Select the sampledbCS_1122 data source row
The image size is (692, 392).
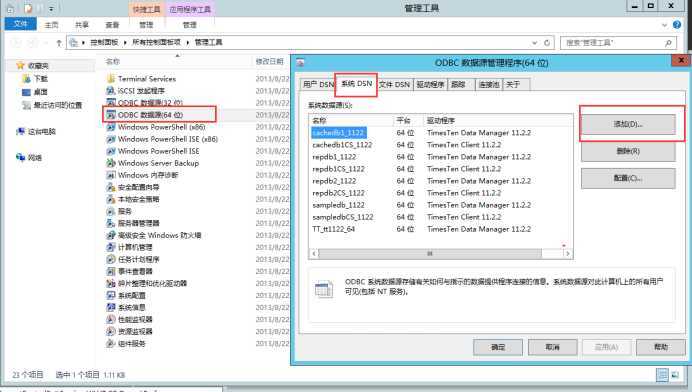(x=441, y=217)
